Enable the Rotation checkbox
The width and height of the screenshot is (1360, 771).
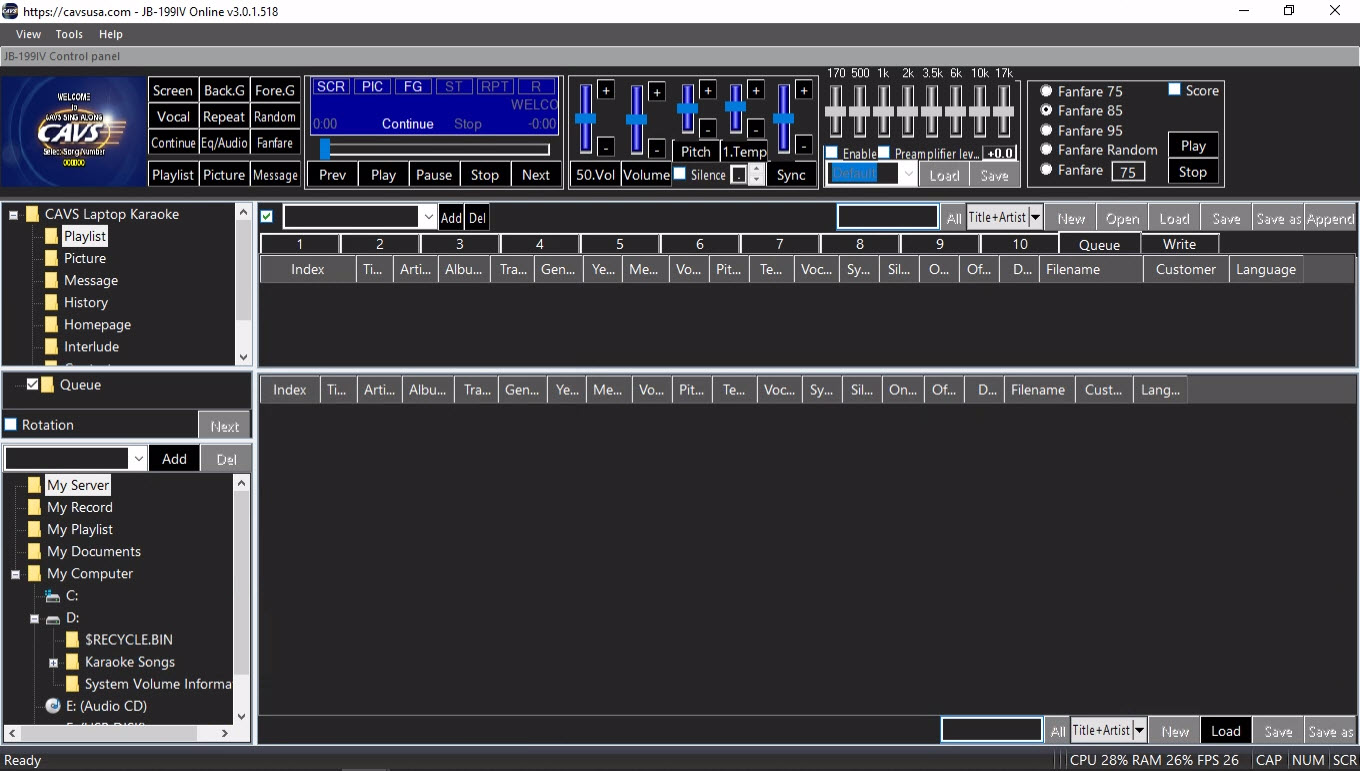pos(11,425)
